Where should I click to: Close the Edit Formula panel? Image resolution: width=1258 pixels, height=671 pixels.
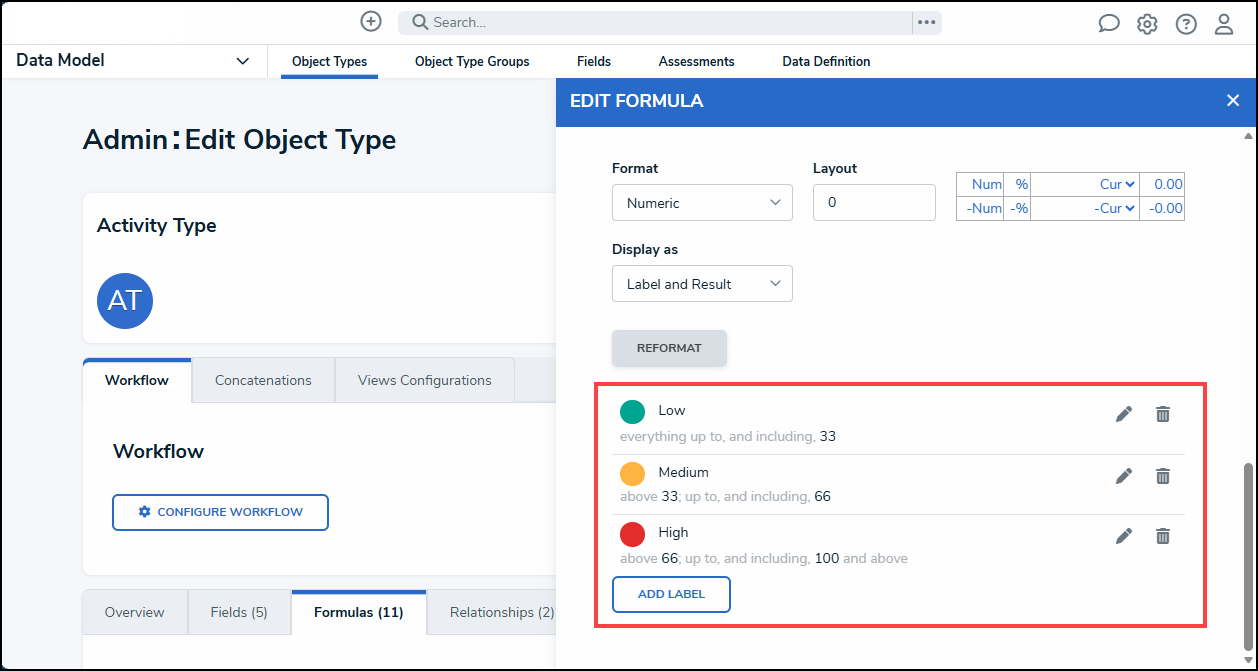coord(1233,100)
